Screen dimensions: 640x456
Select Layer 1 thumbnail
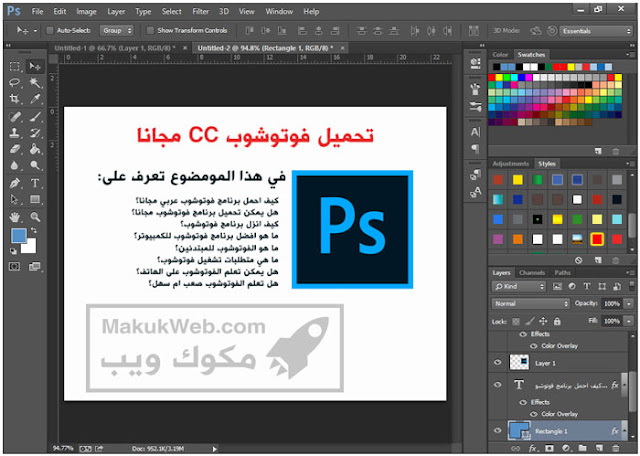point(519,363)
